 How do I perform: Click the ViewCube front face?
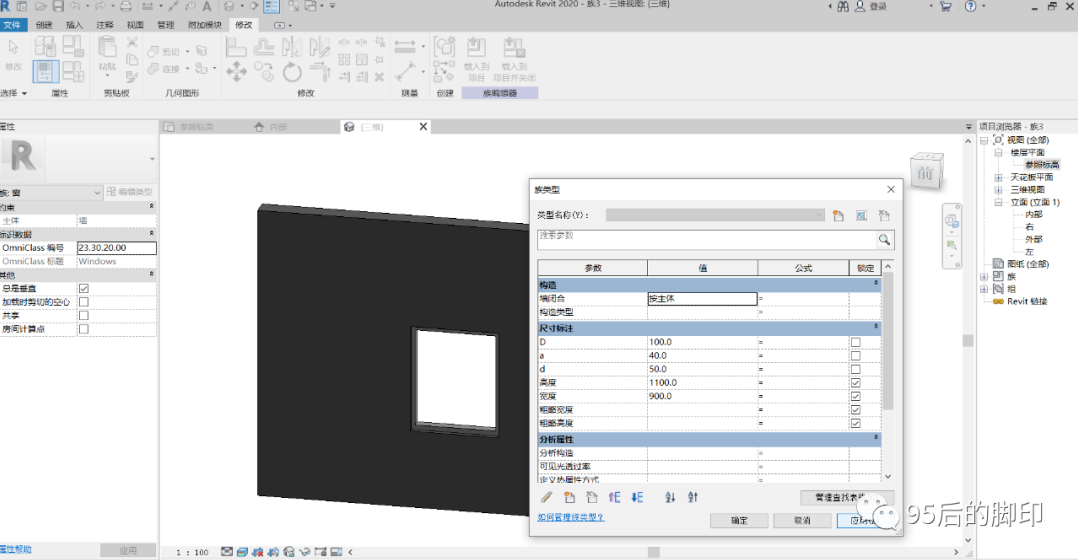(925, 174)
